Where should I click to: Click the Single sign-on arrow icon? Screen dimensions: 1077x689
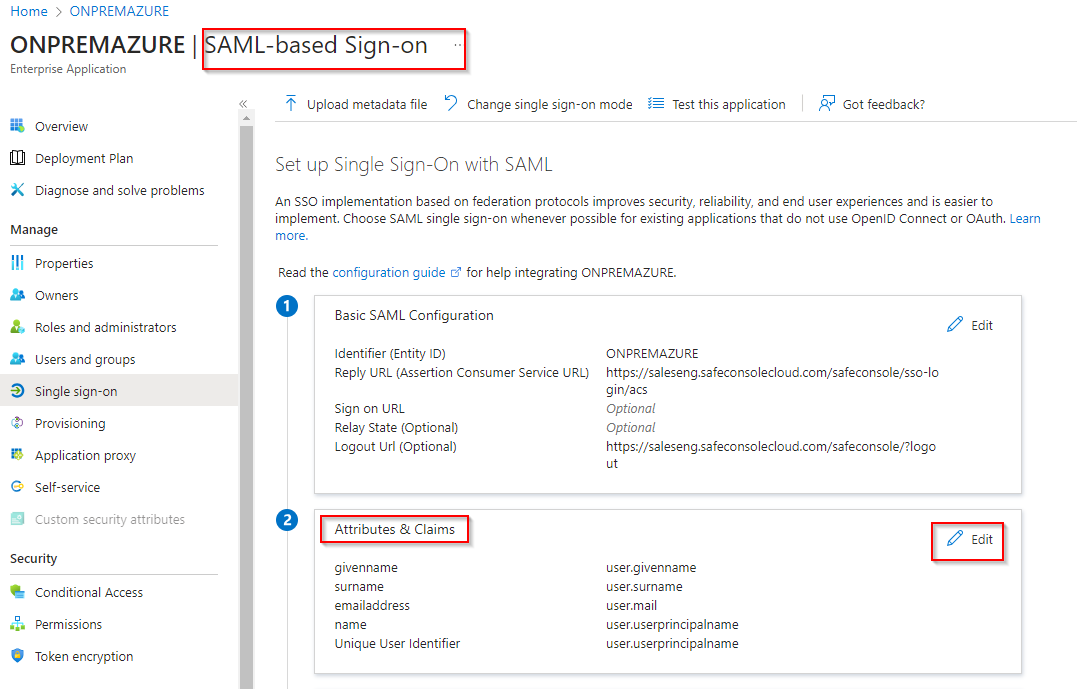pos(17,391)
